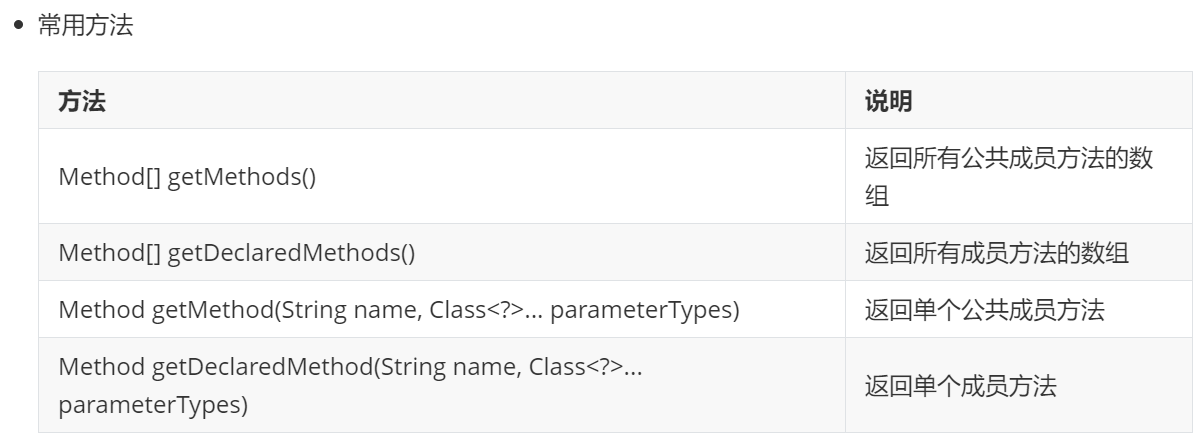
Task: Click the getMethod(String name, Class<?>...) cell
Action: tap(442, 309)
